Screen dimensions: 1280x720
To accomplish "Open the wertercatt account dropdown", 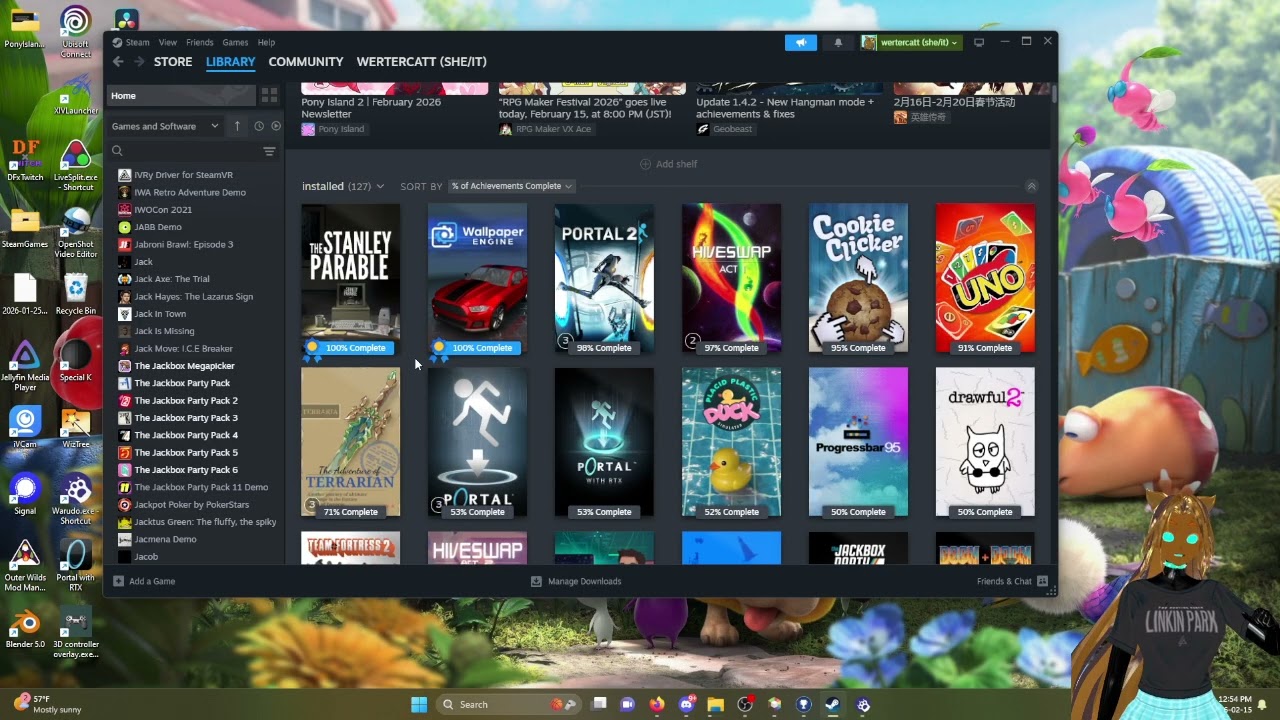I will tap(911, 42).
